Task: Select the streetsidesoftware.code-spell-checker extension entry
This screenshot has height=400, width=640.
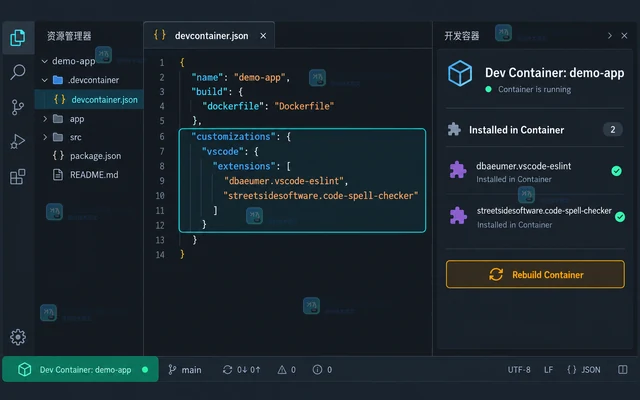Action: (535, 217)
